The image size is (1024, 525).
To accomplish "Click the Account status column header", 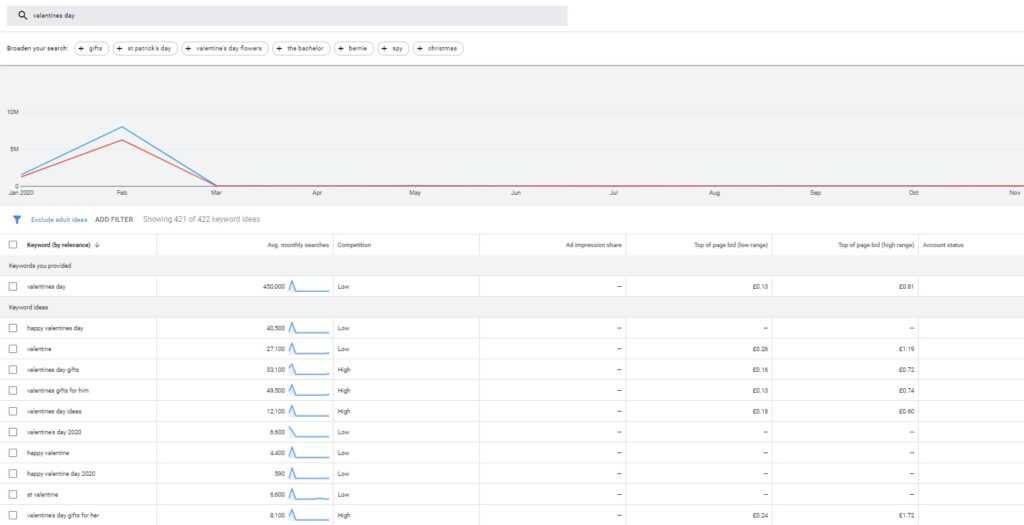I will tap(943, 246).
